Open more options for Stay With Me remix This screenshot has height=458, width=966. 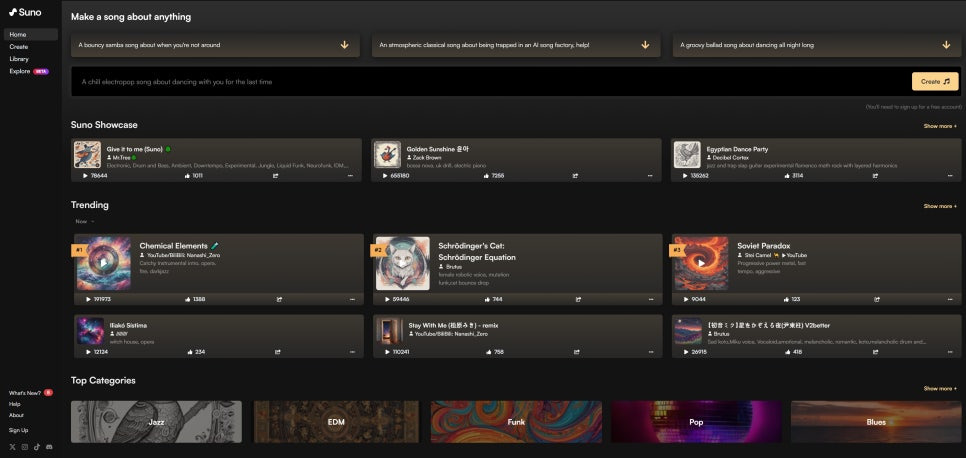[x=651, y=352]
